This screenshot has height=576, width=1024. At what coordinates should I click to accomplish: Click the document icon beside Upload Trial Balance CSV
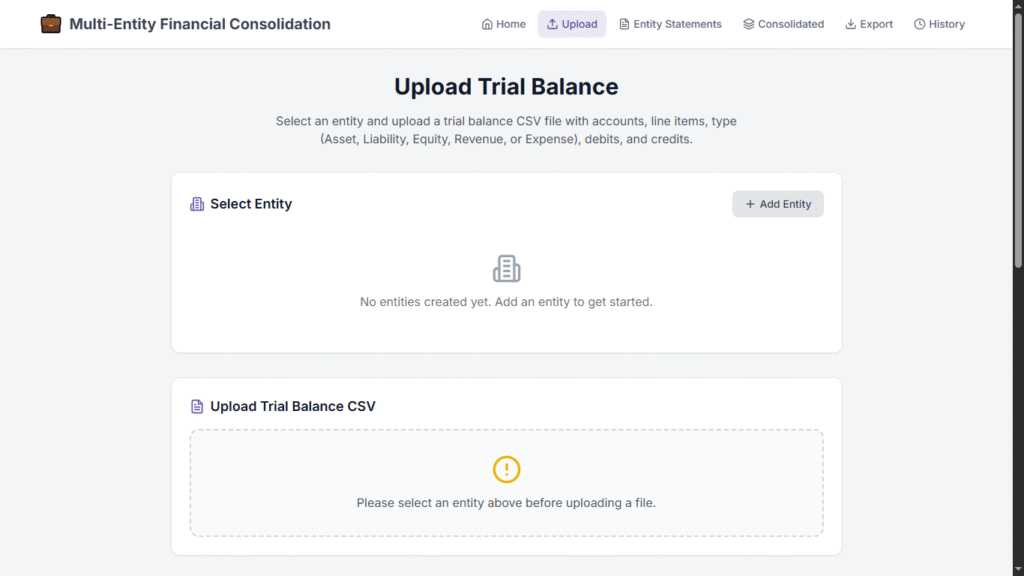(197, 407)
